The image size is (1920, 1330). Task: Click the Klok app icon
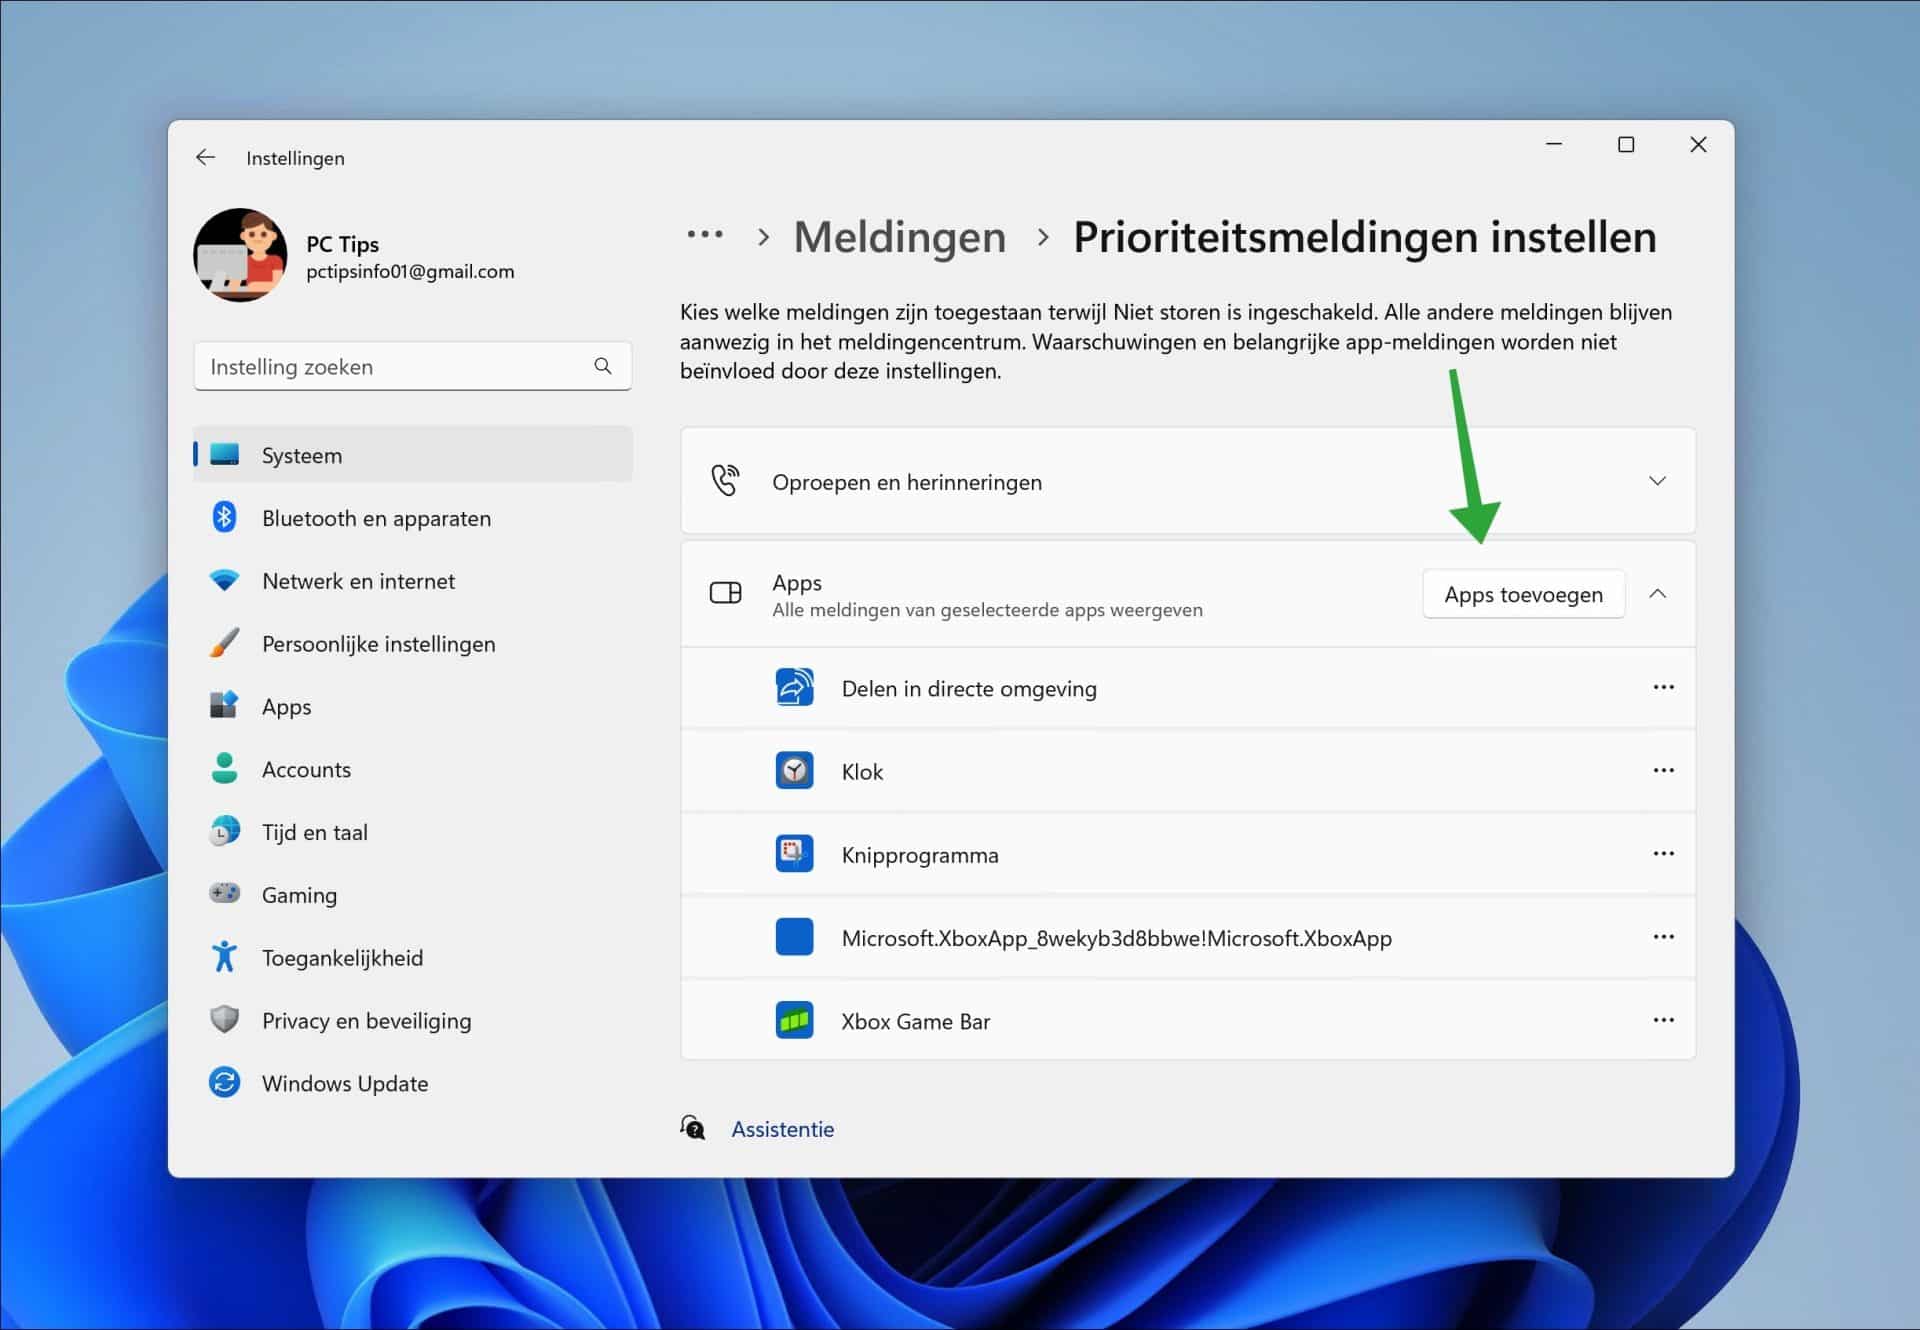point(795,770)
